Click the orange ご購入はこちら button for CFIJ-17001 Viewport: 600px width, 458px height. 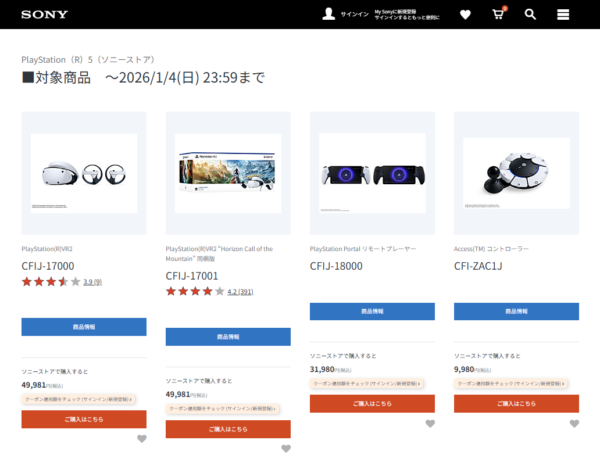228,429
